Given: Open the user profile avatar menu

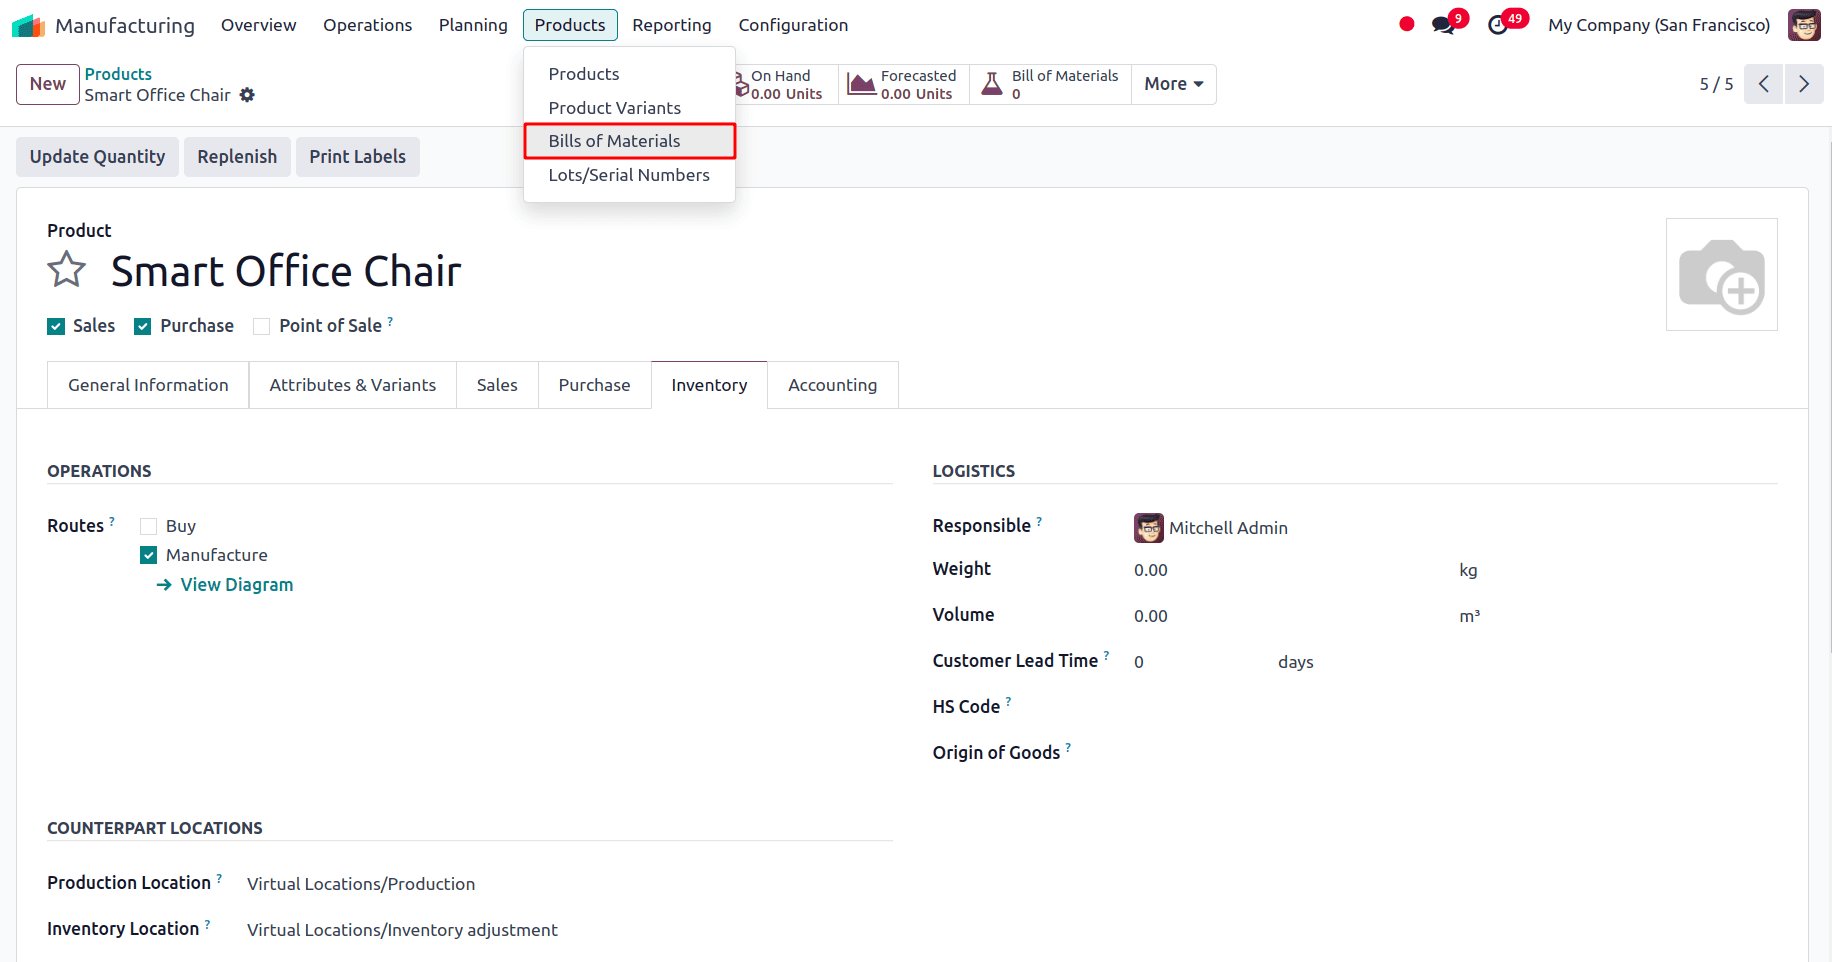Looking at the screenshot, I should tap(1804, 24).
